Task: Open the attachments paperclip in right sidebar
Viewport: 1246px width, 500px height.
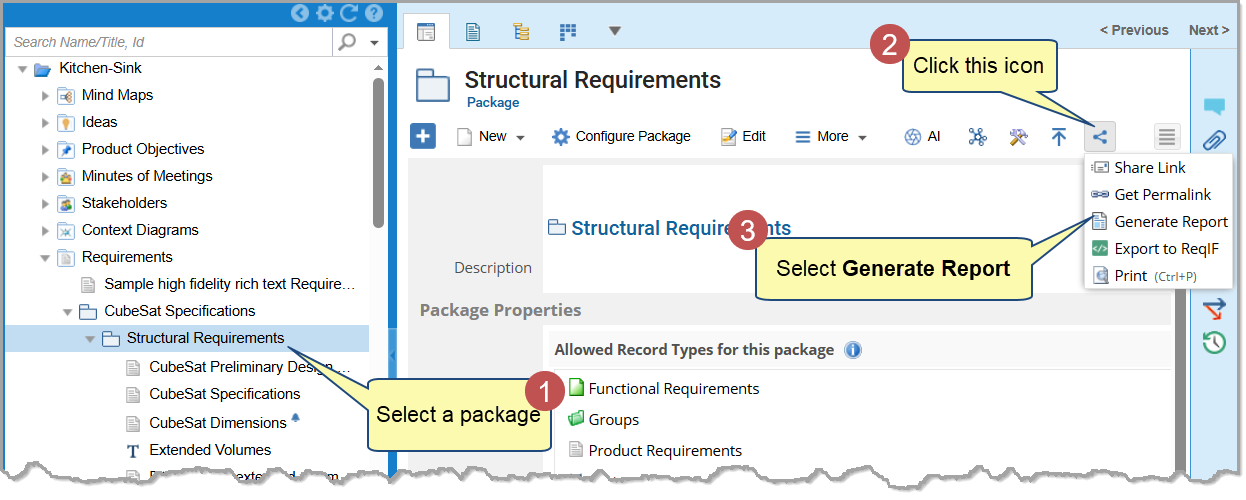Action: tap(1214, 140)
